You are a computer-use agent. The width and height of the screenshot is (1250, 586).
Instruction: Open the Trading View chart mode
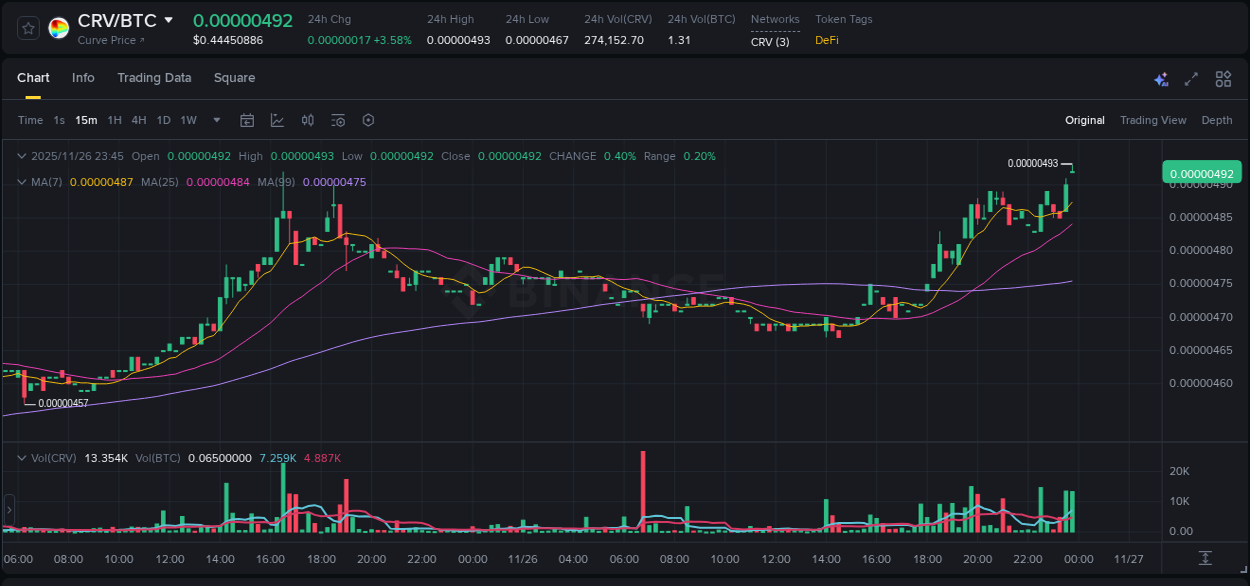(1153, 120)
